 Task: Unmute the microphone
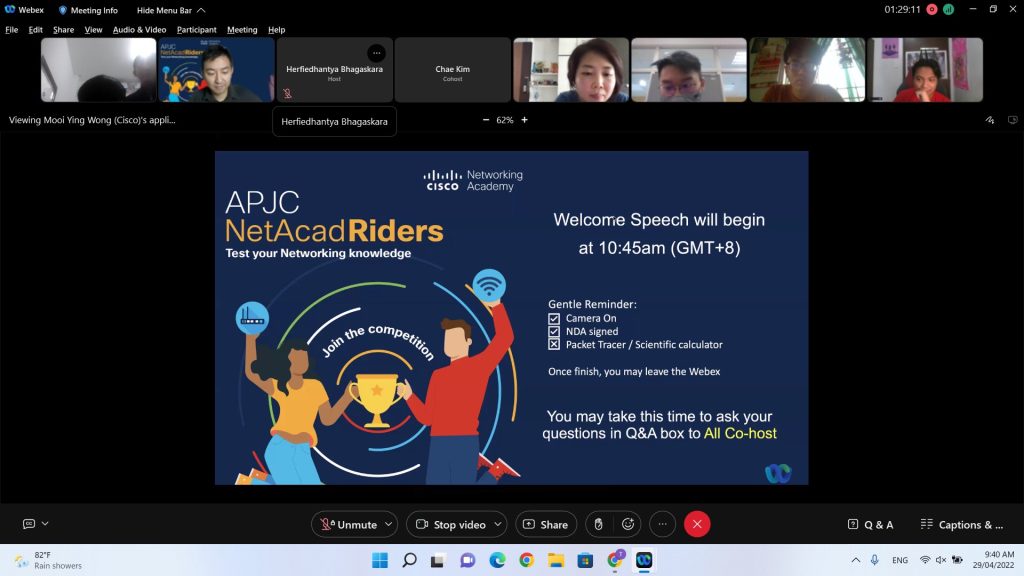coord(348,524)
